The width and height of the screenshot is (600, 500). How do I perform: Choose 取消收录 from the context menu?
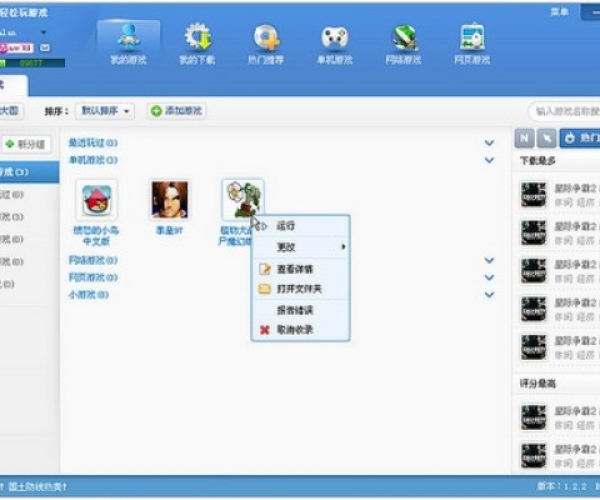300,330
